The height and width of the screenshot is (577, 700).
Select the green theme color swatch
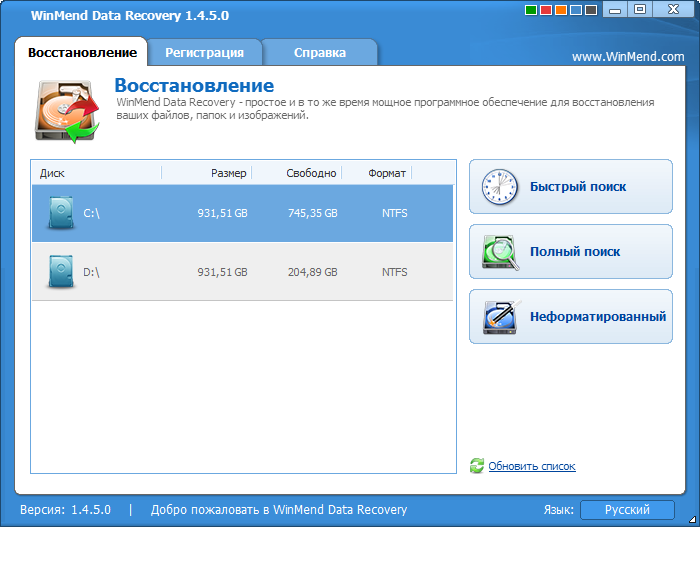[531, 10]
